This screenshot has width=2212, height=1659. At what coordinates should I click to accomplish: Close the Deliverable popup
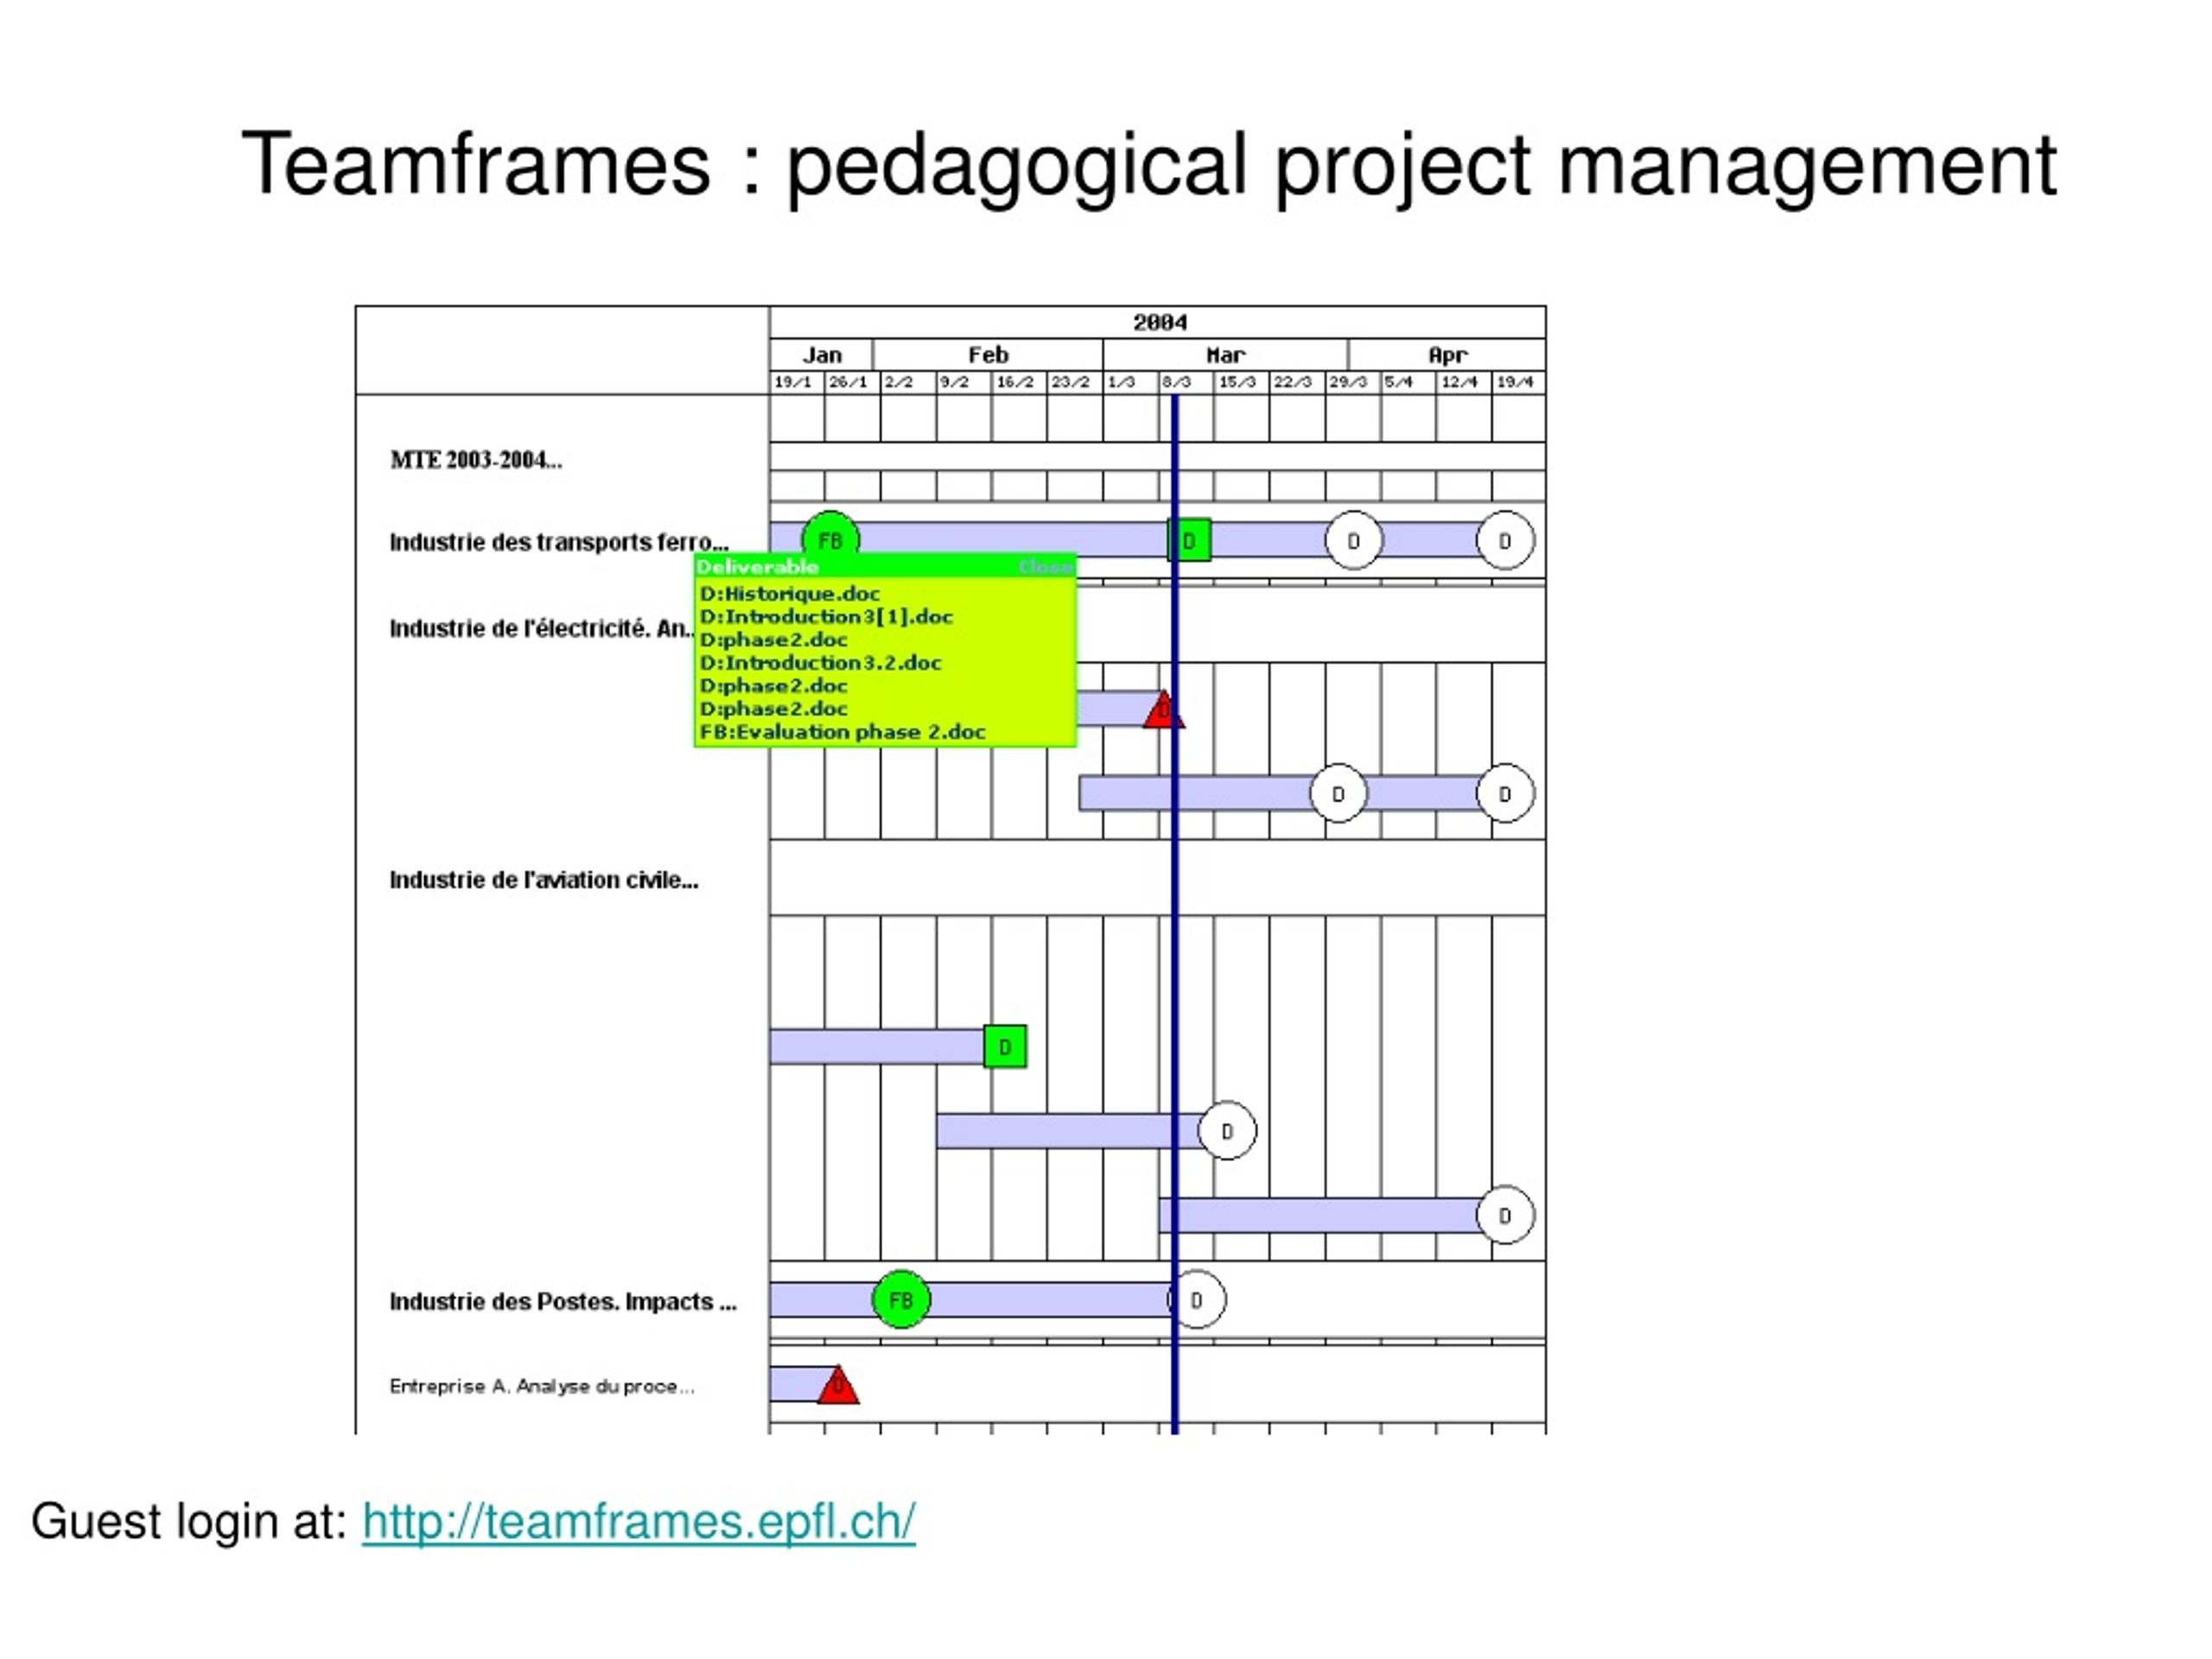click(1045, 567)
